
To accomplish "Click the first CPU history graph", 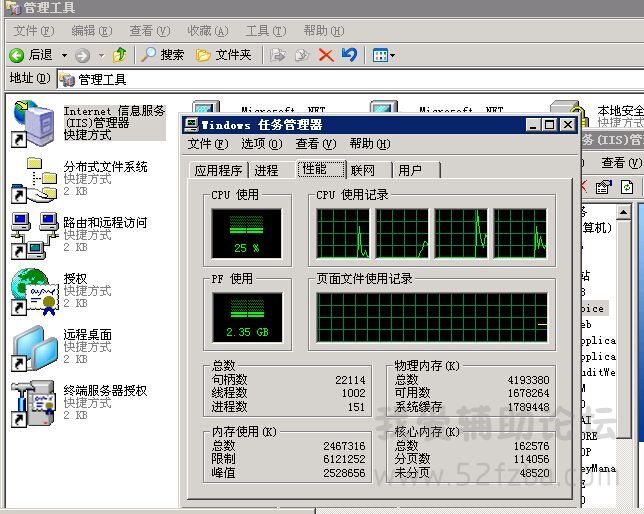I will point(343,233).
